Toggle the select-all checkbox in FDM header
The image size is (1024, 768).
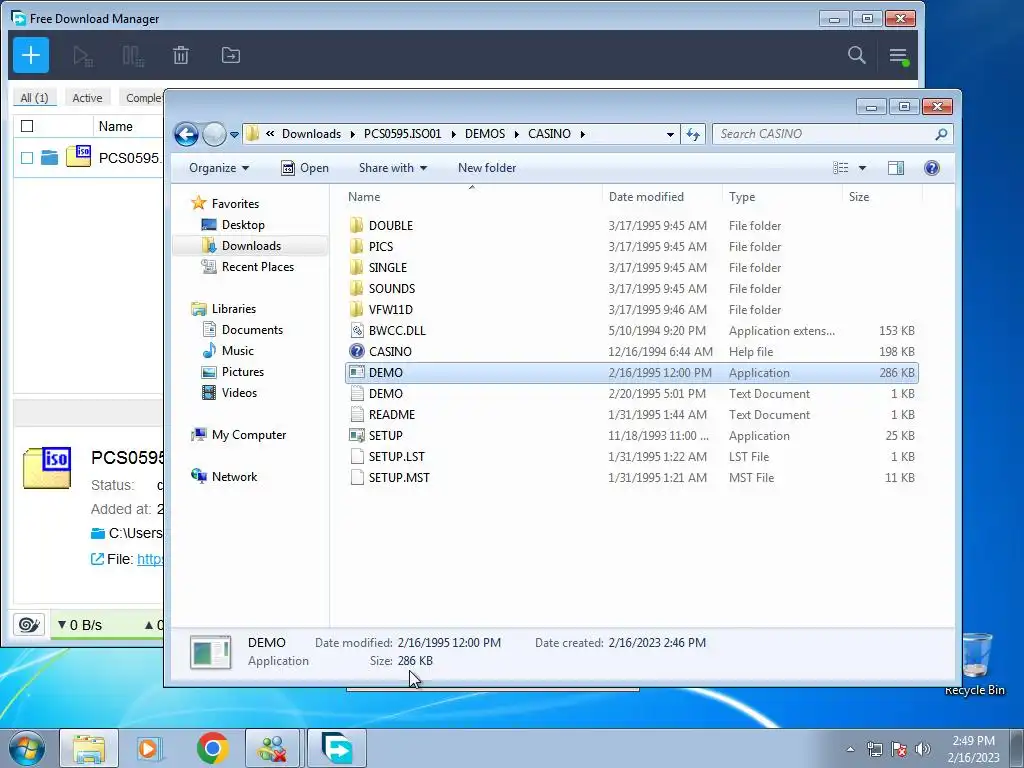[x=27, y=126]
